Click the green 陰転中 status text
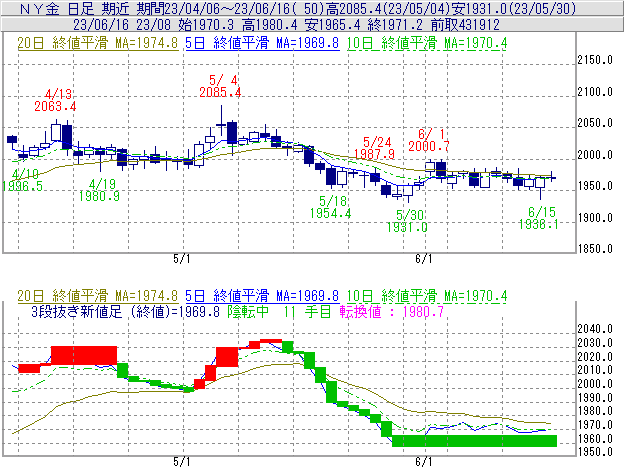This screenshot has height=475, width=624. 248,311
